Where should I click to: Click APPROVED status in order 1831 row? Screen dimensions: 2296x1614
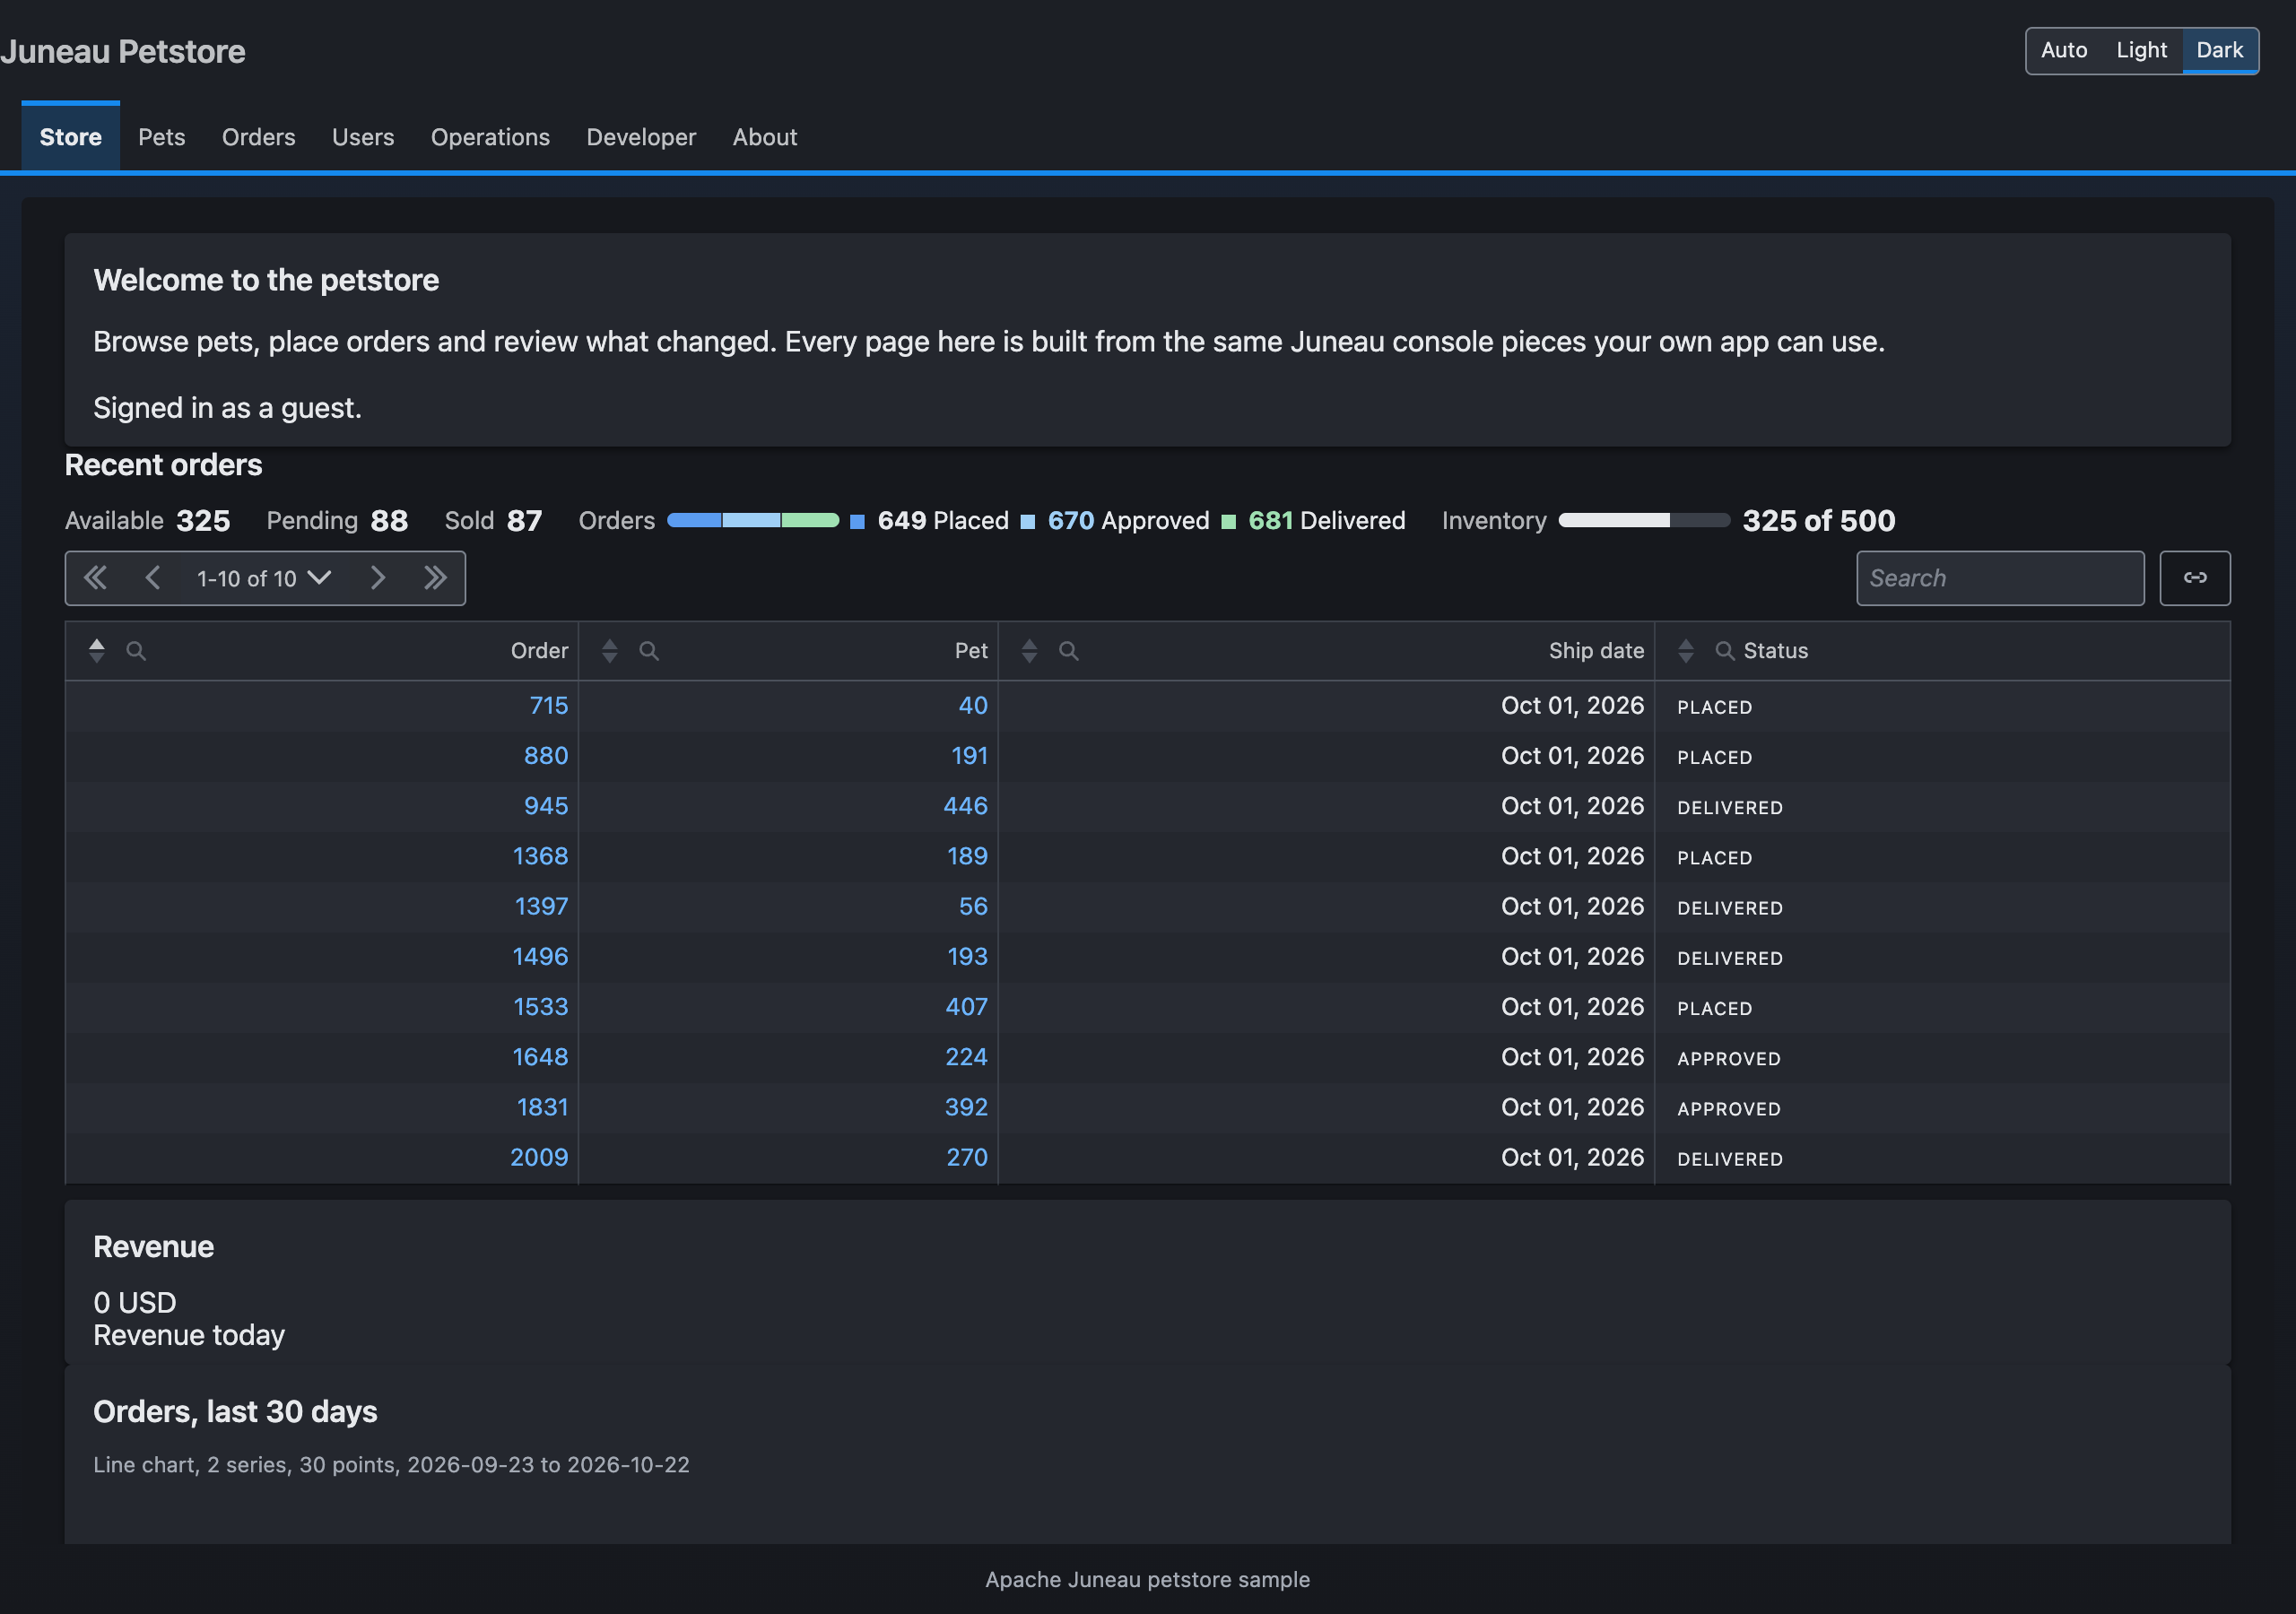click(1729, 1108)
